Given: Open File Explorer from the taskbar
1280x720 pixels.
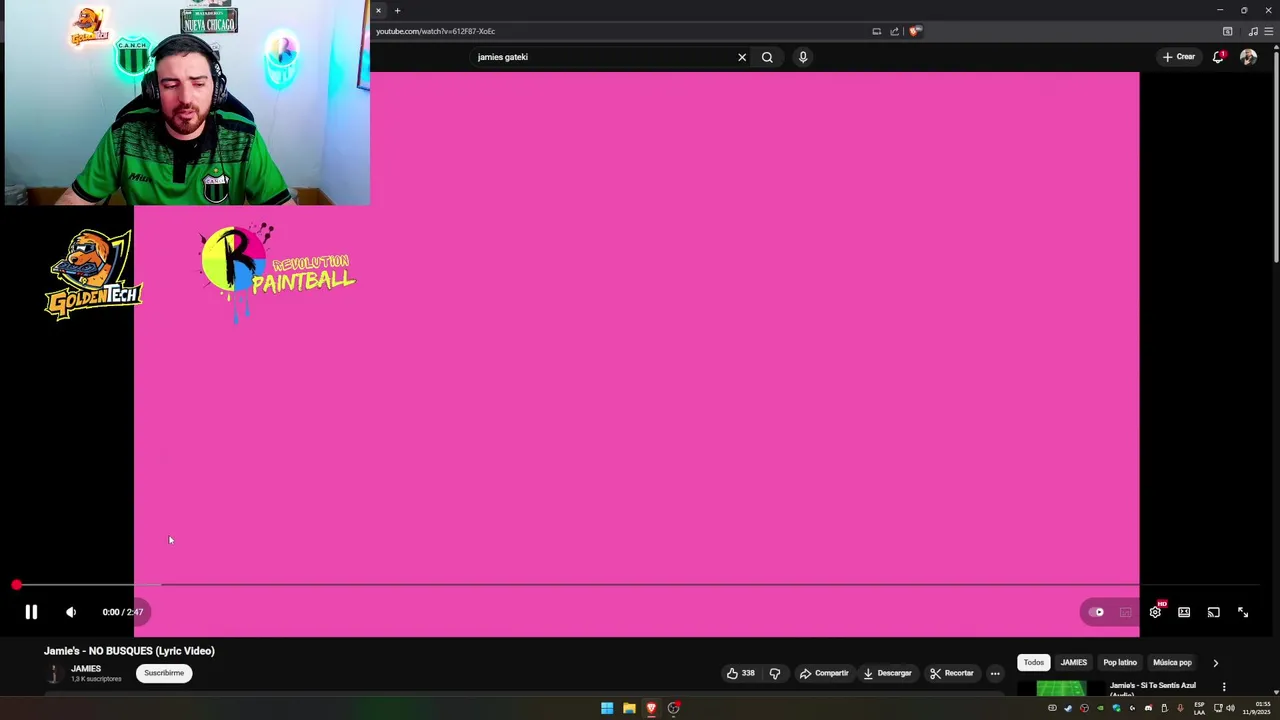Looking at the screenshot, I should coord(629,708).
